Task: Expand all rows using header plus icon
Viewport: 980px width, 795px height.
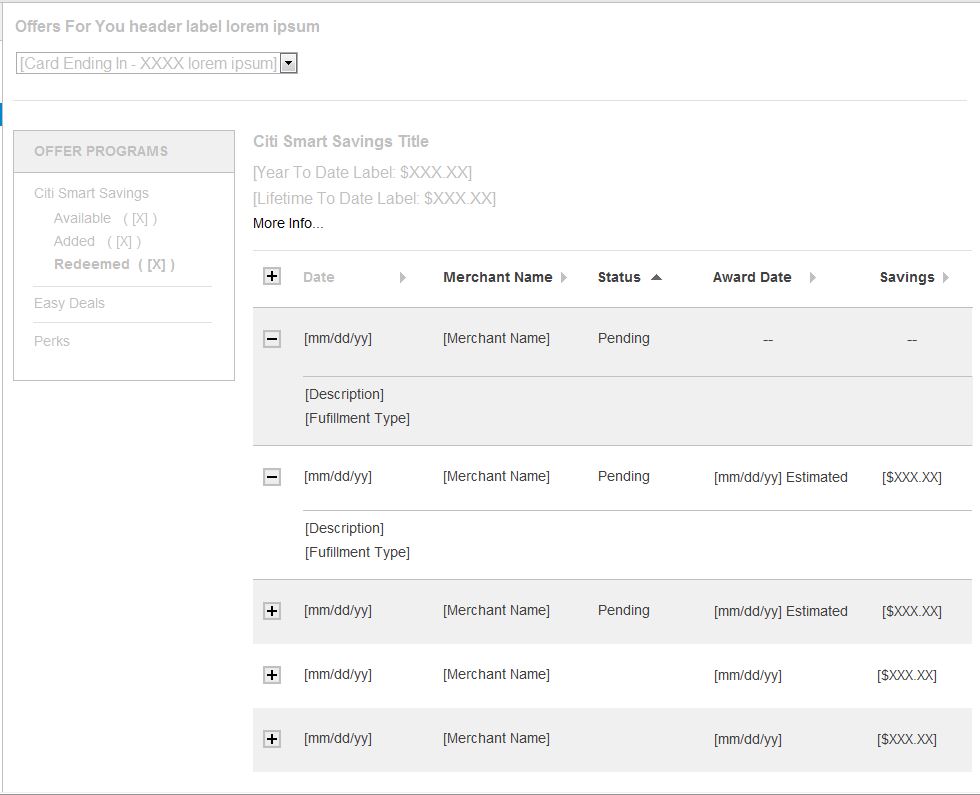Action: coord(272,276)
